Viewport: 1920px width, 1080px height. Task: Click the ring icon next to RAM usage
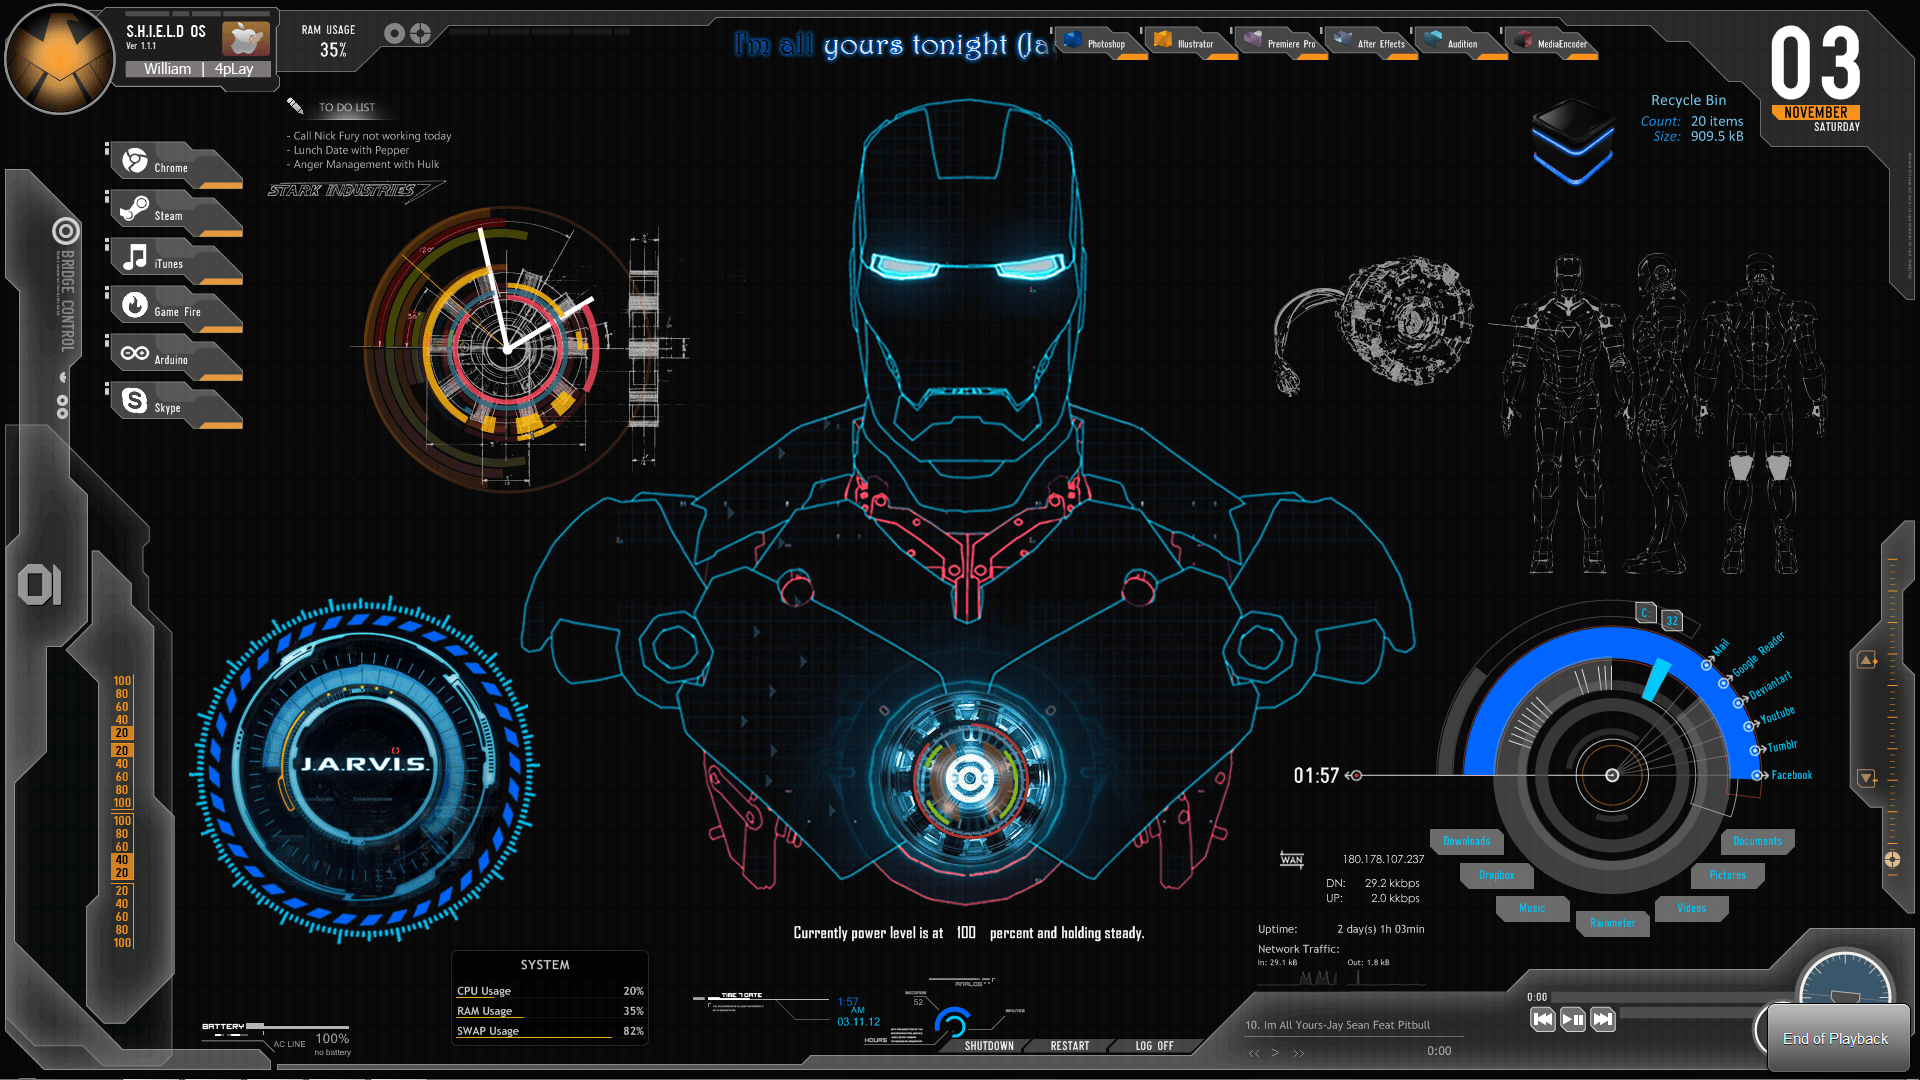[x=395, y=34]
